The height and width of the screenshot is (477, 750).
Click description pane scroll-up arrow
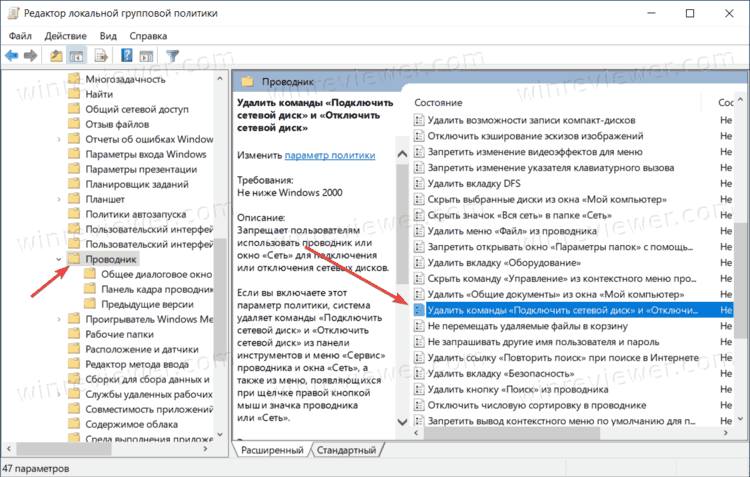point(402,154)
